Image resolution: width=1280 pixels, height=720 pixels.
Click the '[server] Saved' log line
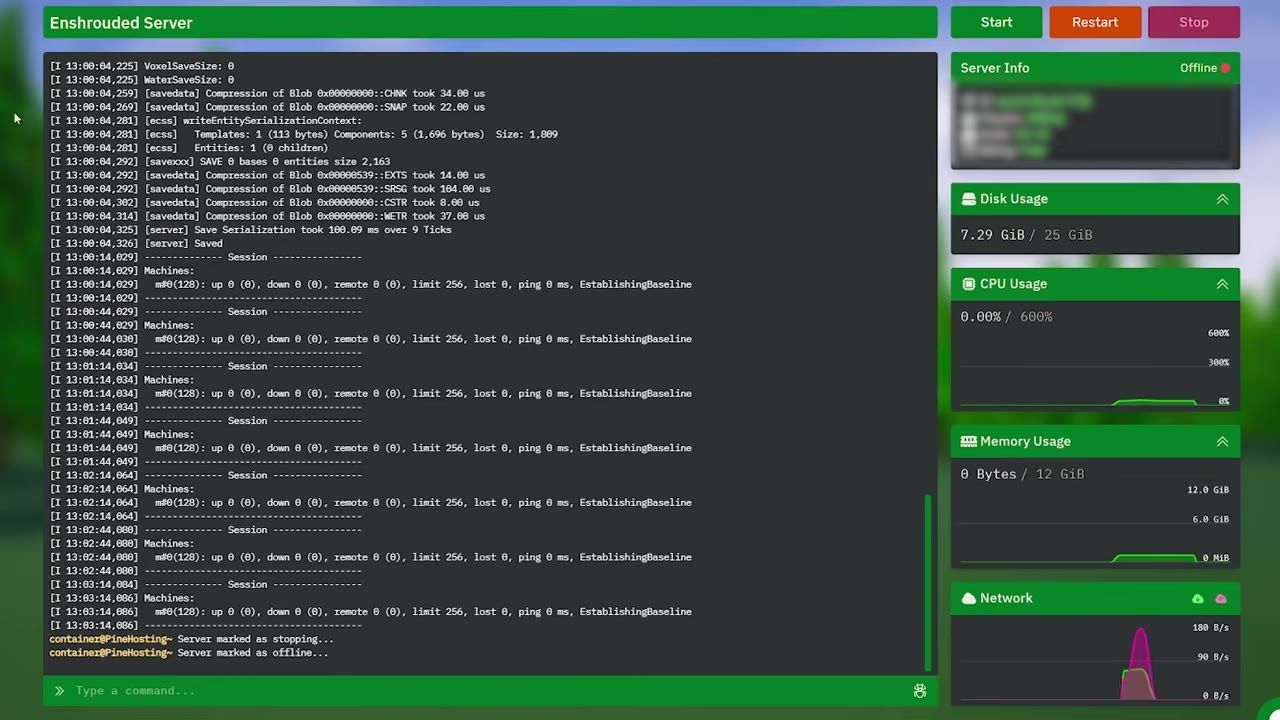(136, 243)
